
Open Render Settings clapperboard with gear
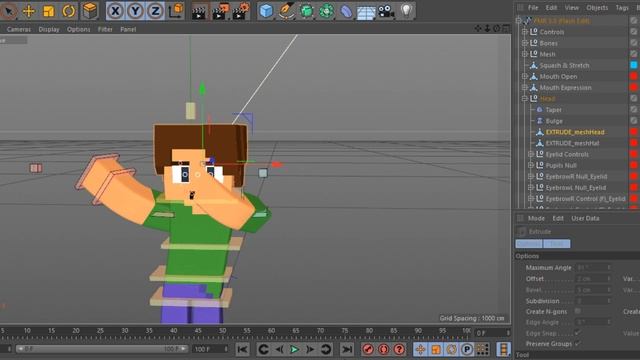click(x=241, y=11)
